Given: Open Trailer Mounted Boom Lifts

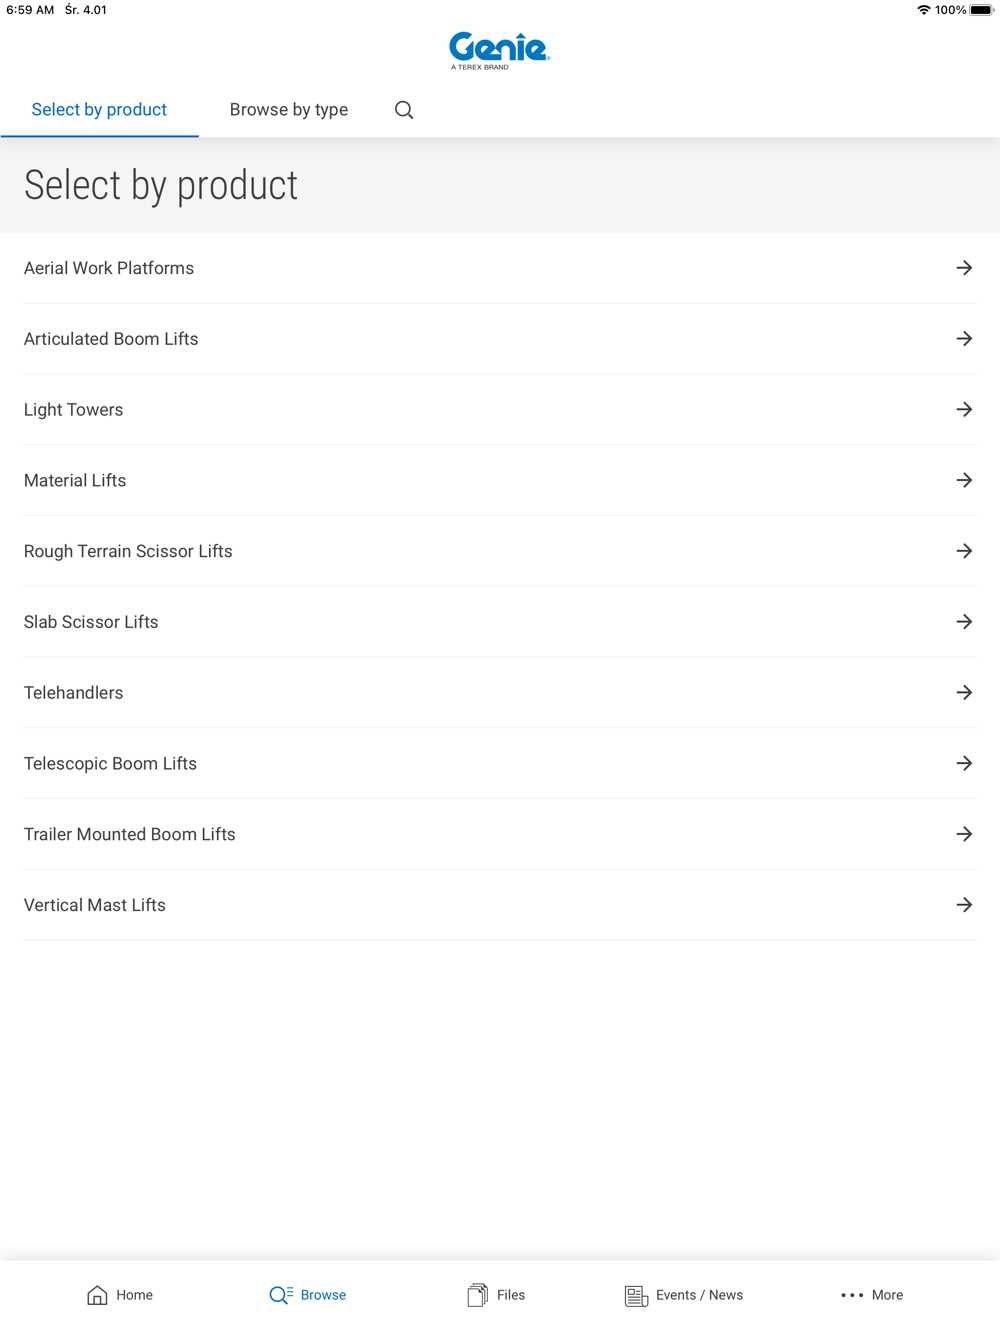Looking at the screenshot, I should pyautogui.click(x=130, y=835).
